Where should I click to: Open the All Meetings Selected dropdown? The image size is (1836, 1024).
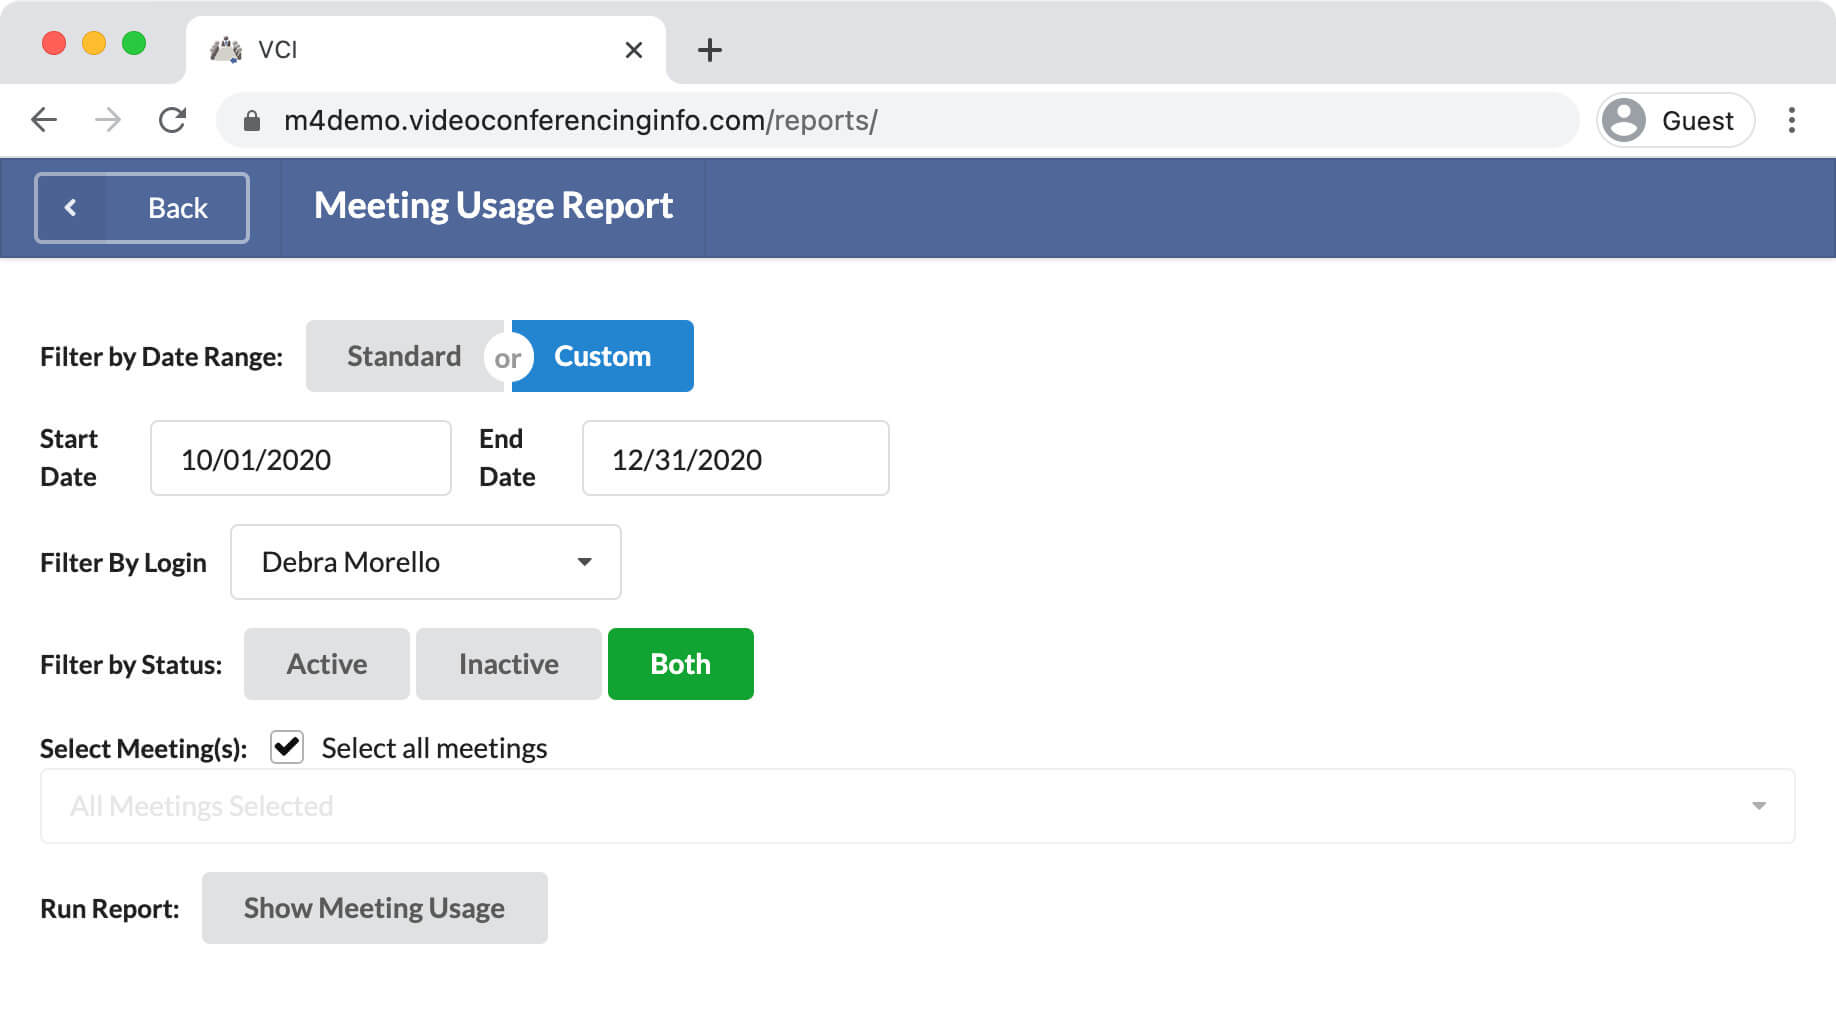(918, 806)
